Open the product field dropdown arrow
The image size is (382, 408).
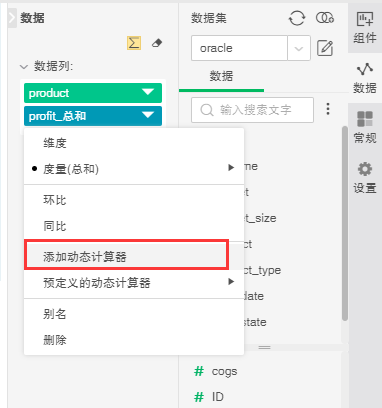pyautogui.click(x=148, y=92)
